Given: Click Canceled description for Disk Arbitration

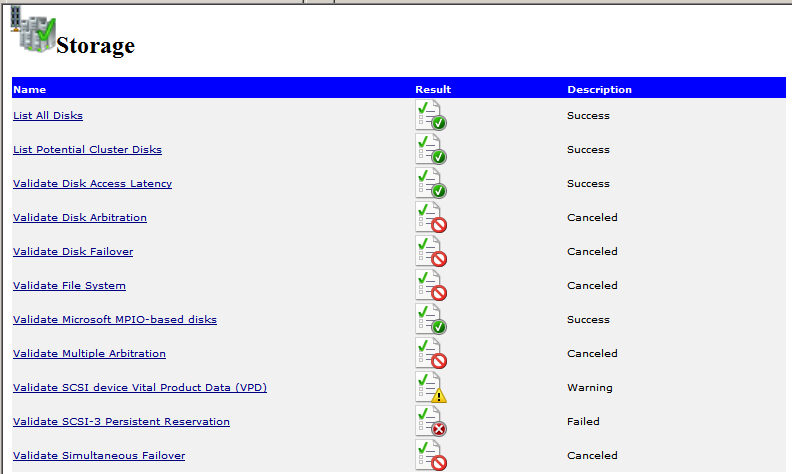Looking at the screenshot, I should (592, 217).
